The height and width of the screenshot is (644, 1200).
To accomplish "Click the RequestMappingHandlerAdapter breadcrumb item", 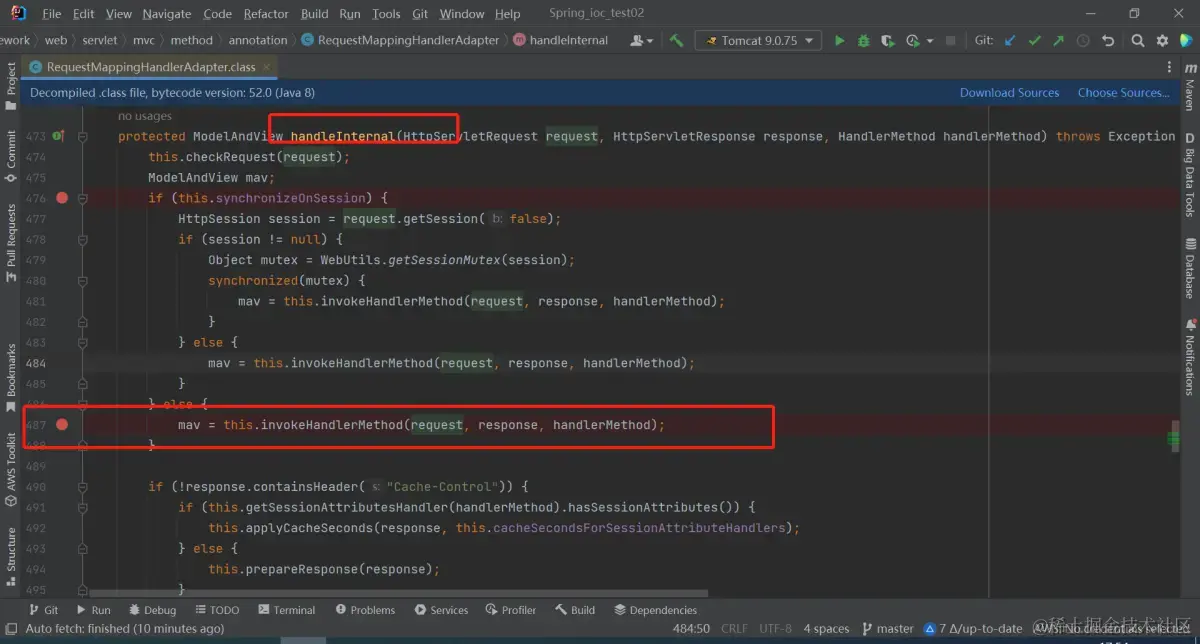I will point(400,41).
